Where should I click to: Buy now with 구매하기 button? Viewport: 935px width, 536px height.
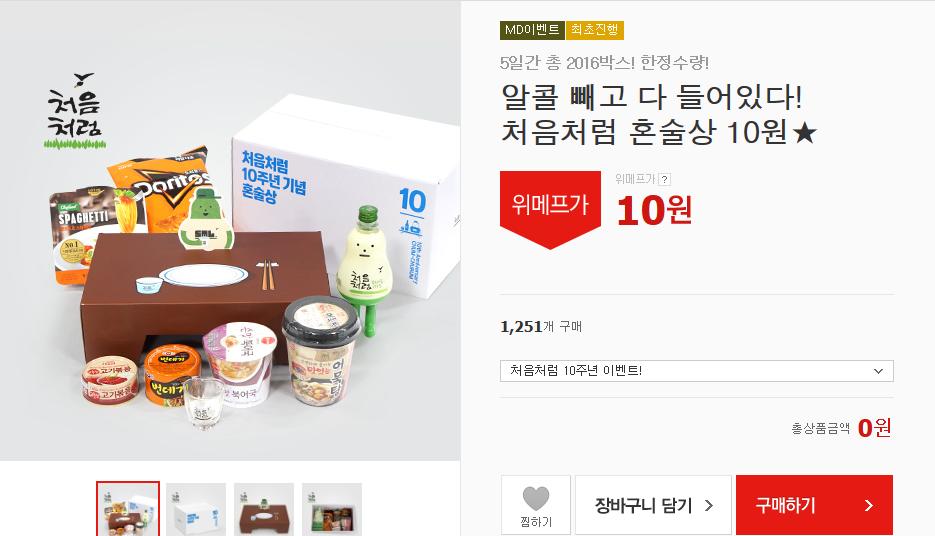tap(814, 505)
